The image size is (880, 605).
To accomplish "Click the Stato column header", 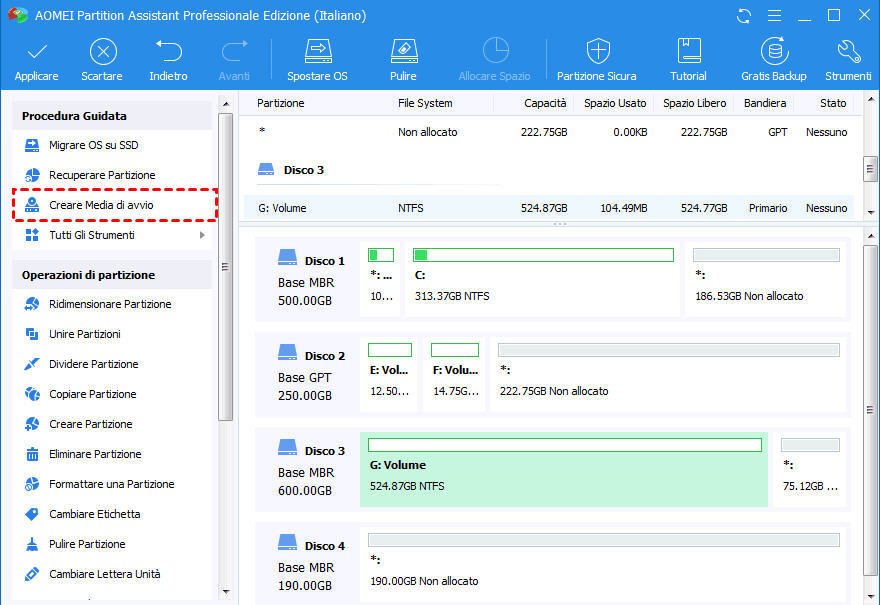I will click(833, 103).
